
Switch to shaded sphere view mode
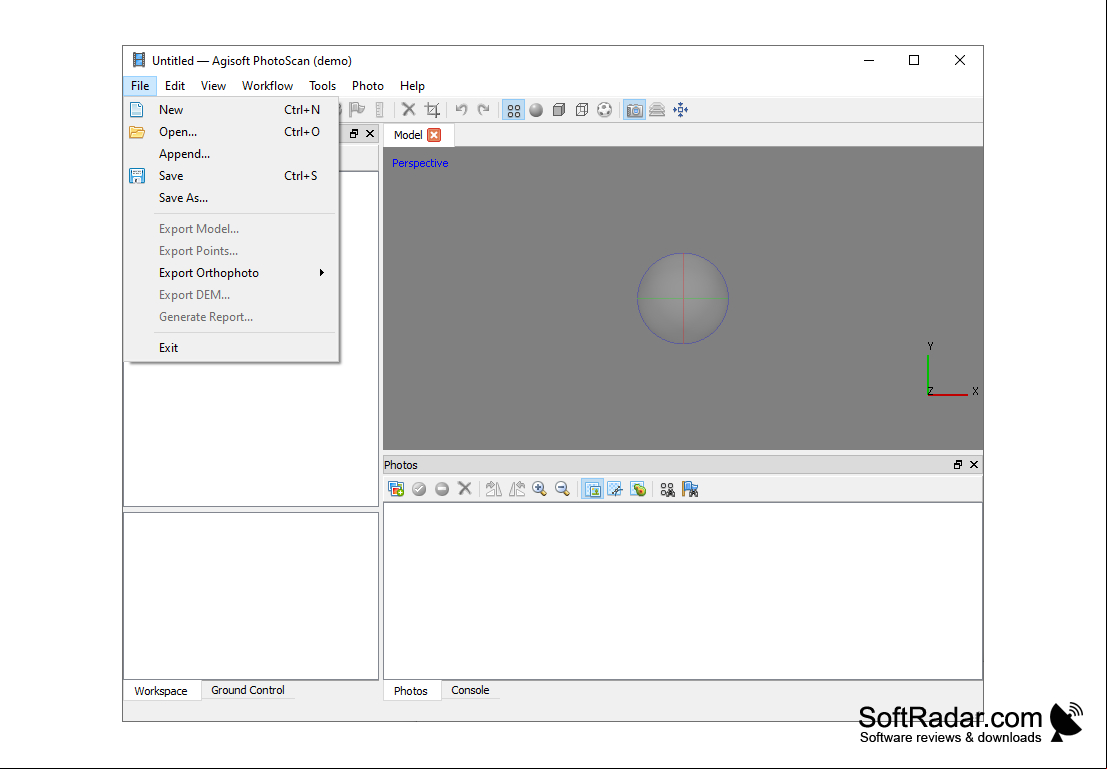point(537,110)
